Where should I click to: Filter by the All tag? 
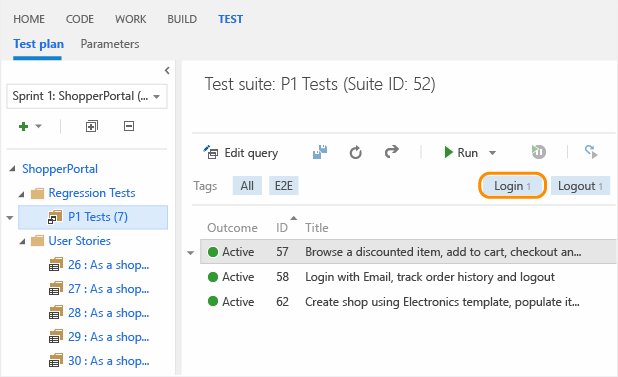click(x=247, y=186)
